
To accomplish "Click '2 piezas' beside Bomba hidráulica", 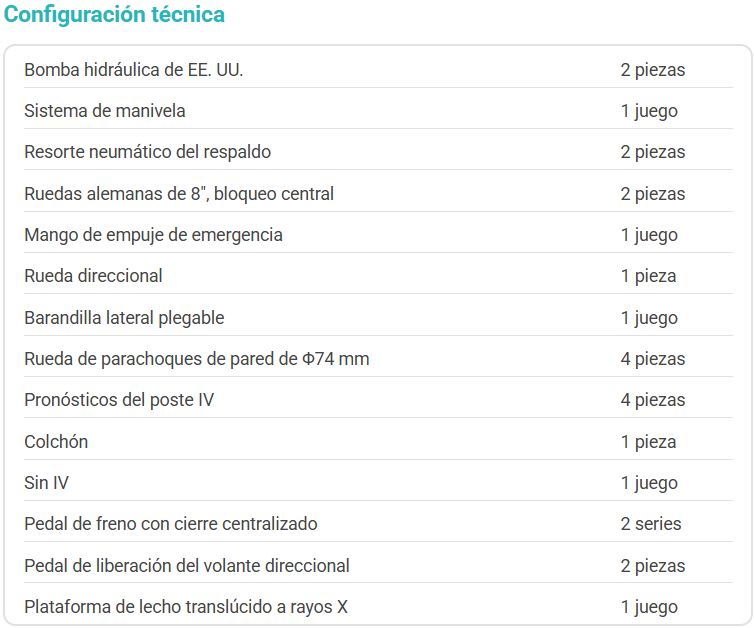I will (653, 70).
